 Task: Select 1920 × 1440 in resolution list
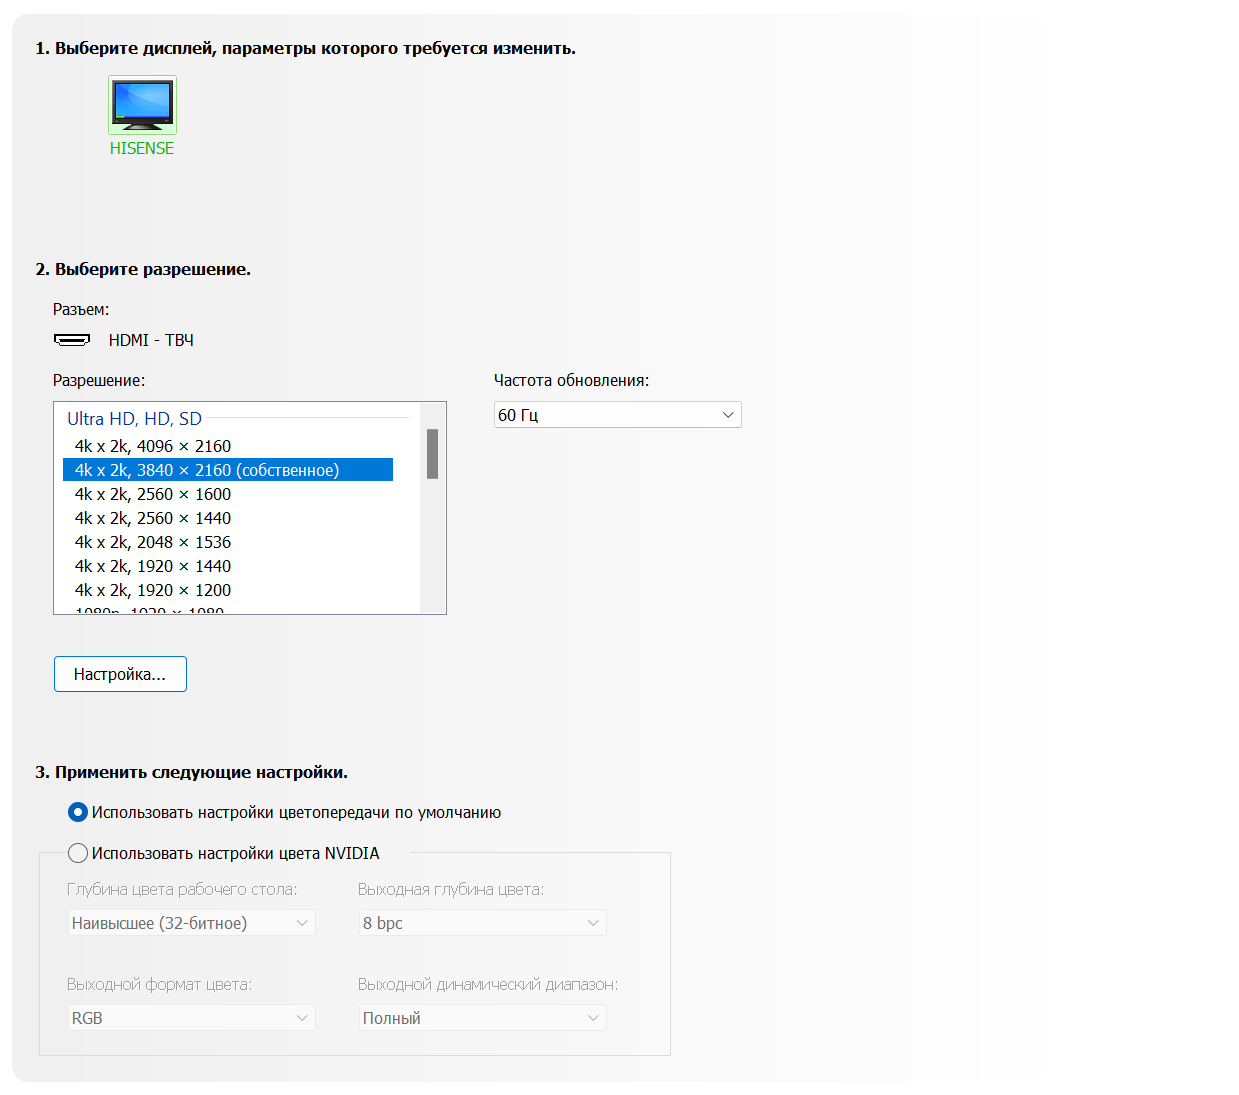click(153, 566)
